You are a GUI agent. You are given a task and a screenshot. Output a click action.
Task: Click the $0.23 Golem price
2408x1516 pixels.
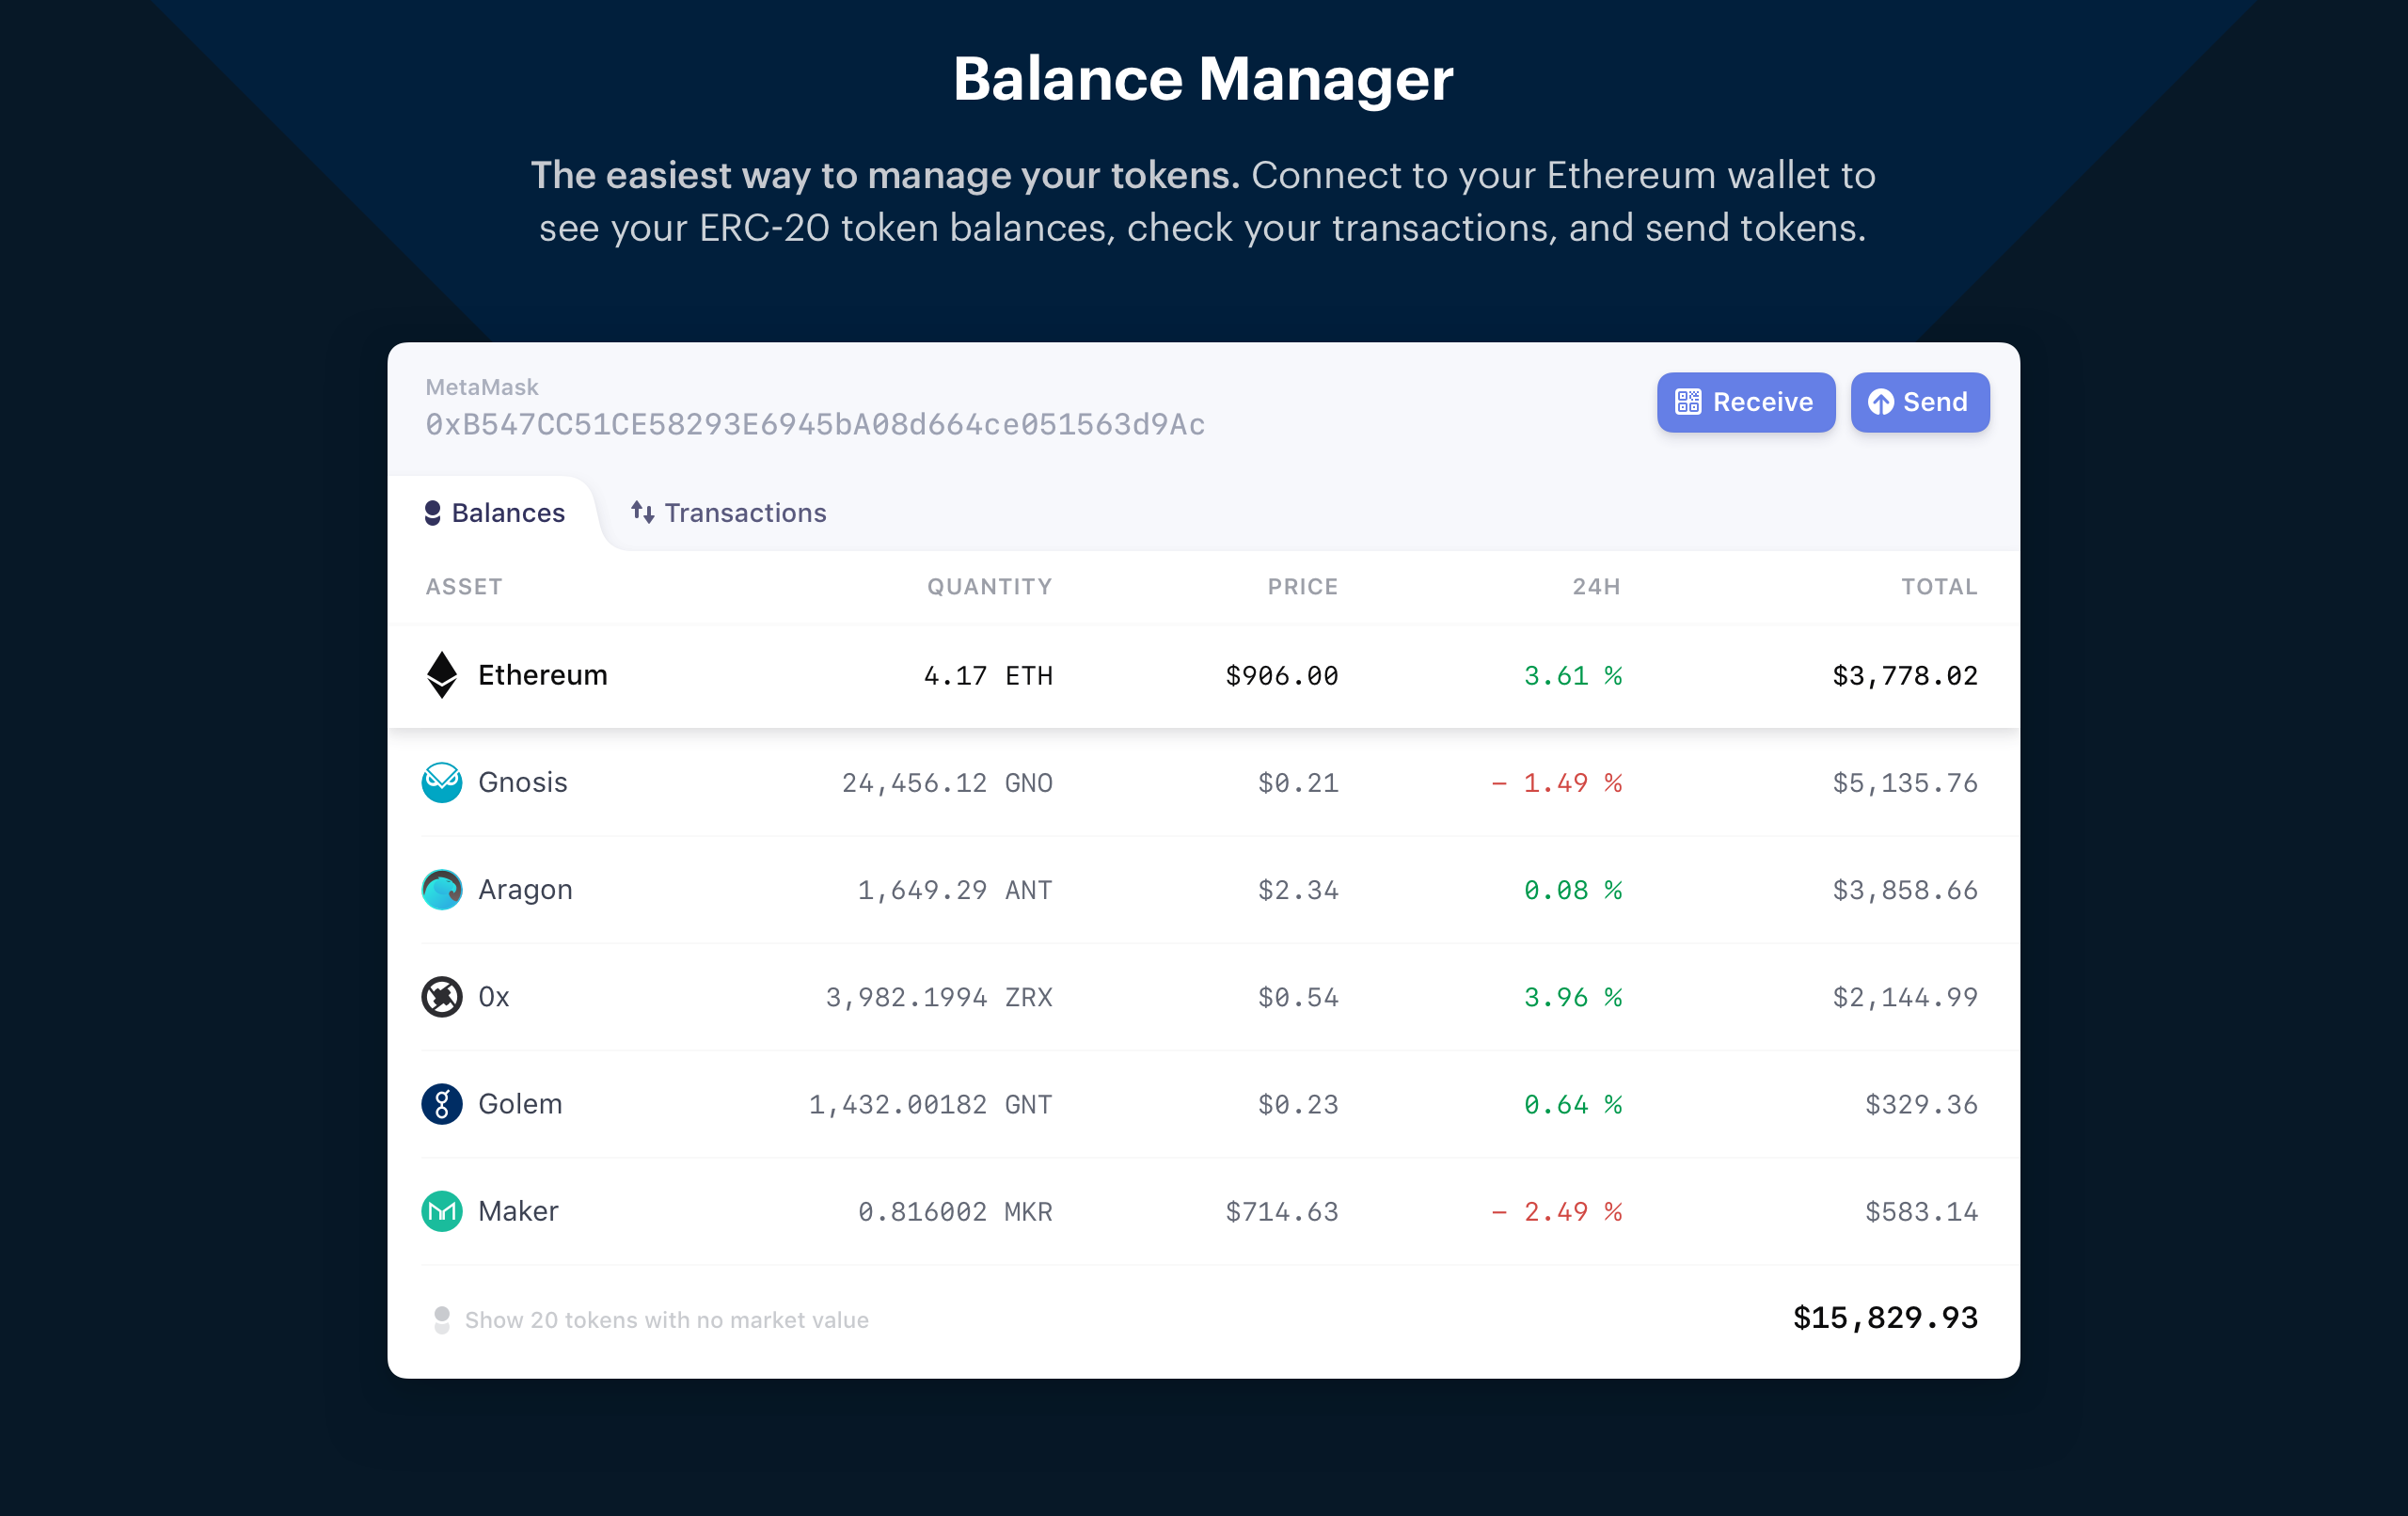click(x=1298, y=1104)
